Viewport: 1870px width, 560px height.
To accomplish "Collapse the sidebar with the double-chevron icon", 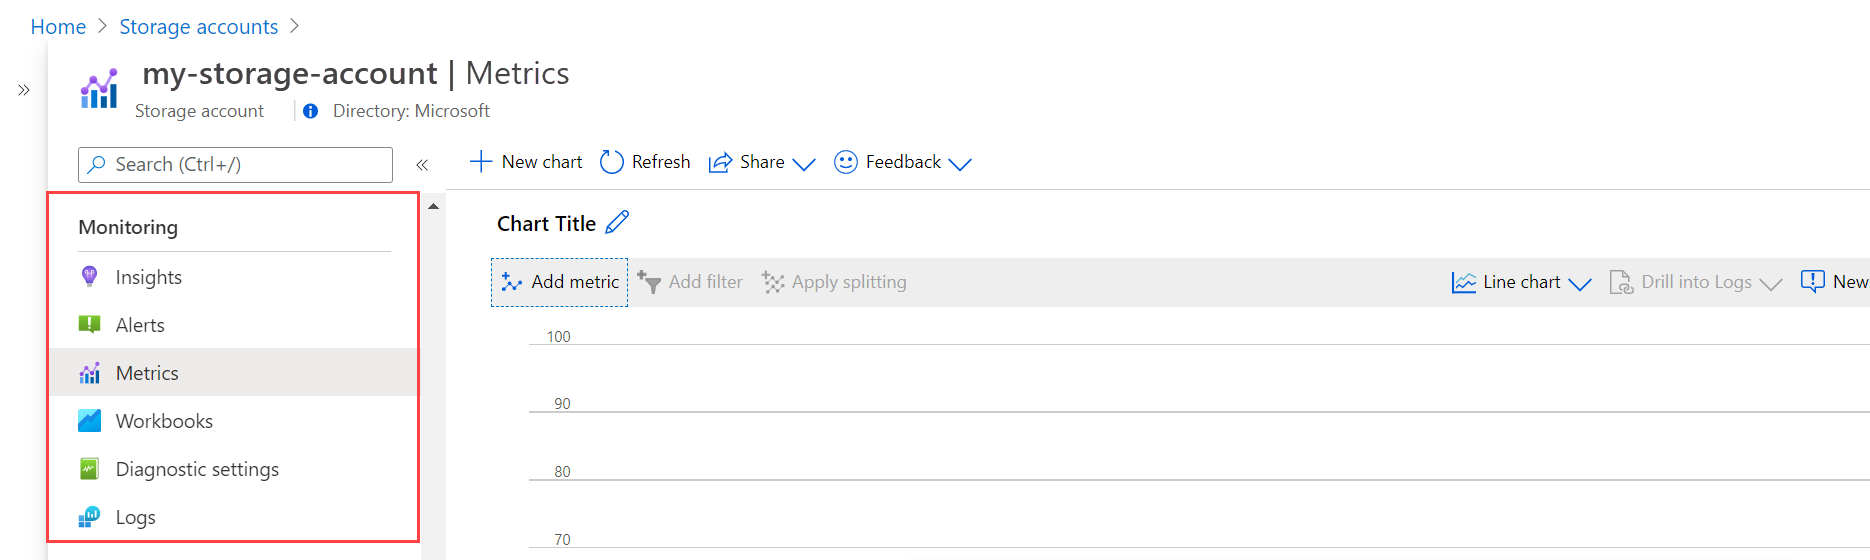I will pos(422,165).
